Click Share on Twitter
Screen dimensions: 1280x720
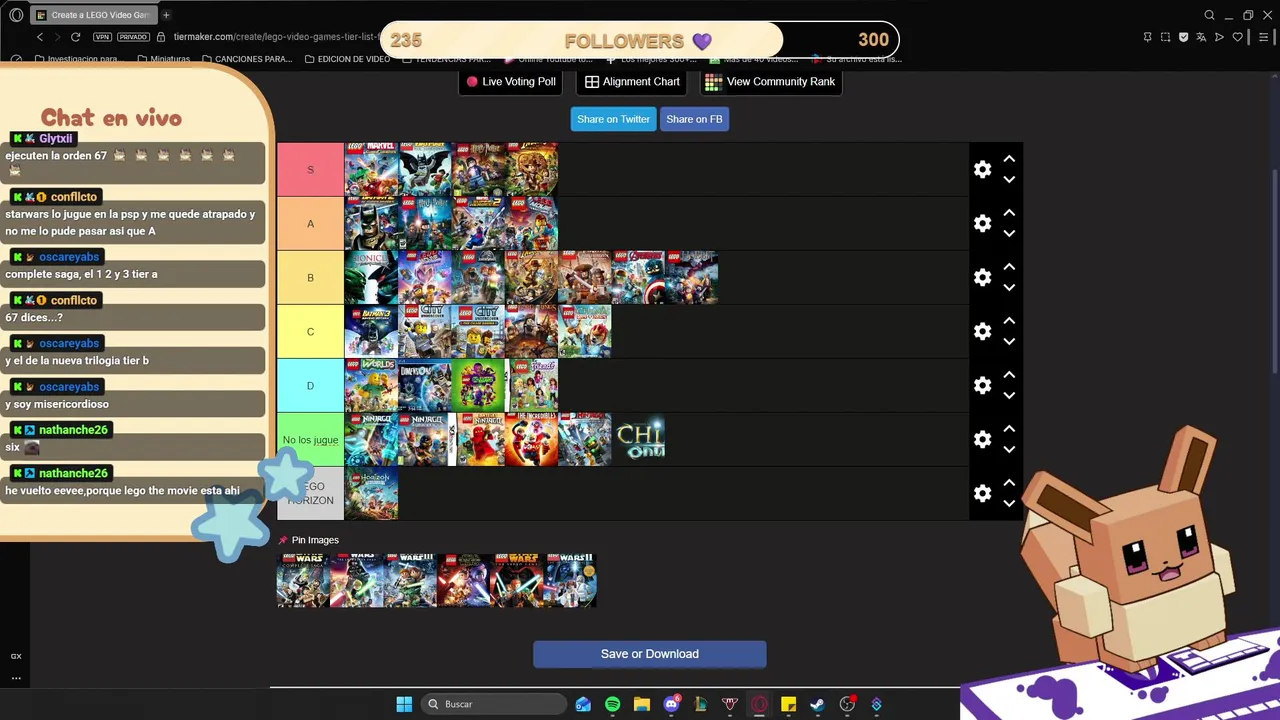[613, 119]
